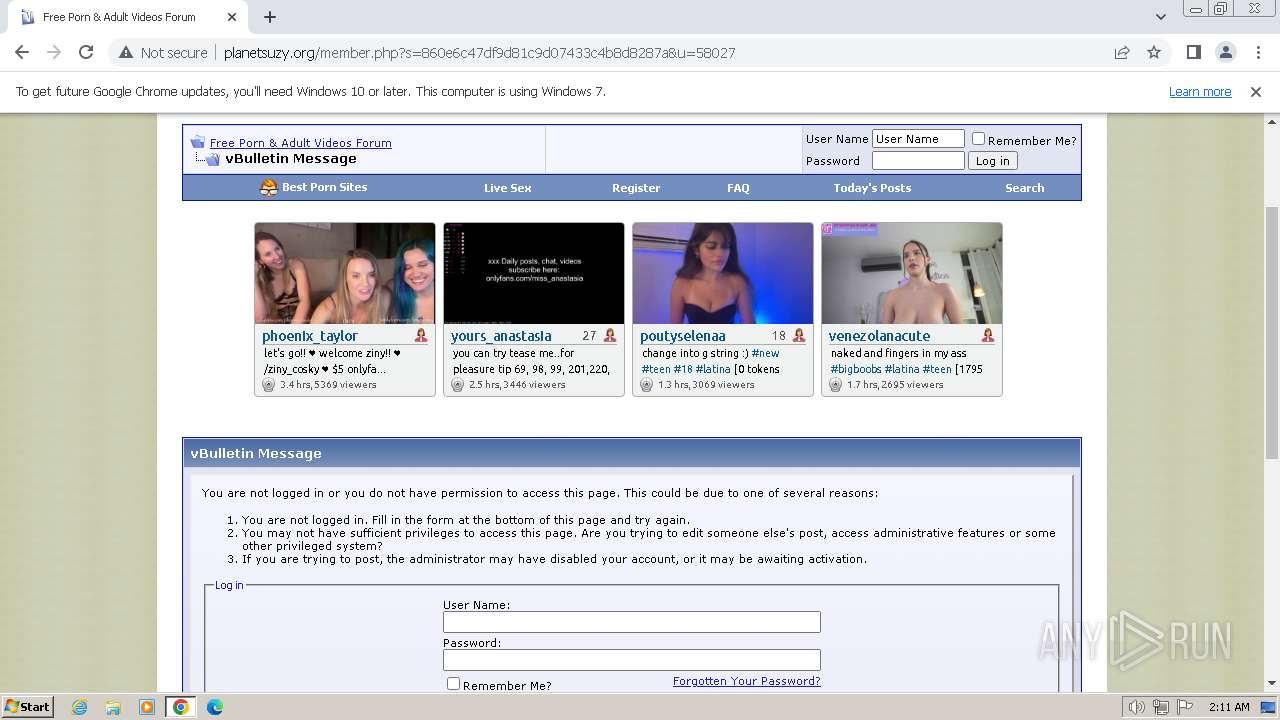Open the Chrome three-dot menu

pos(1257,52)
